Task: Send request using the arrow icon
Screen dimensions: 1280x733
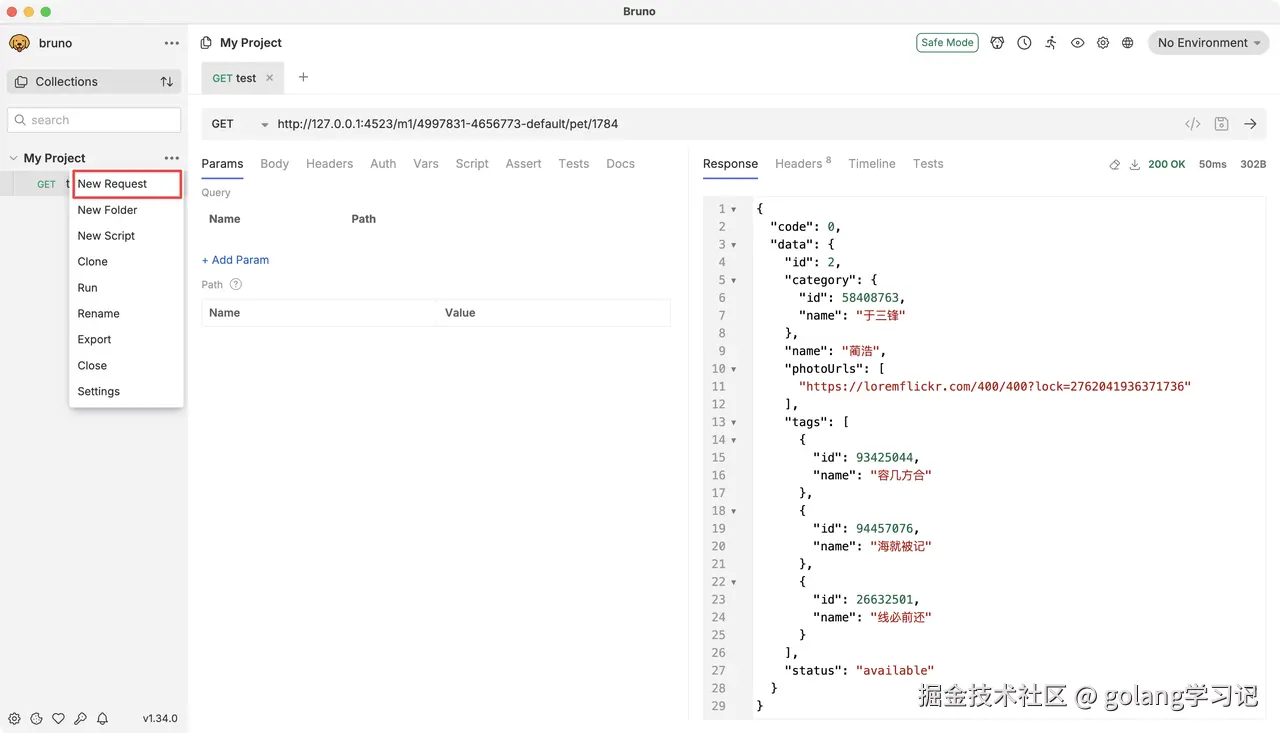Action: [1250, 124]
